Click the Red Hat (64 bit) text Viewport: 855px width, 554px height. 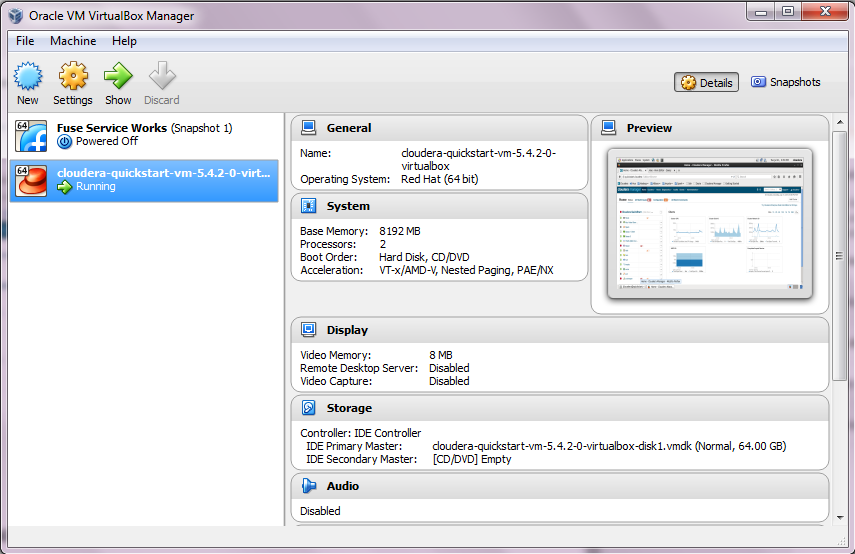point(439,179)
